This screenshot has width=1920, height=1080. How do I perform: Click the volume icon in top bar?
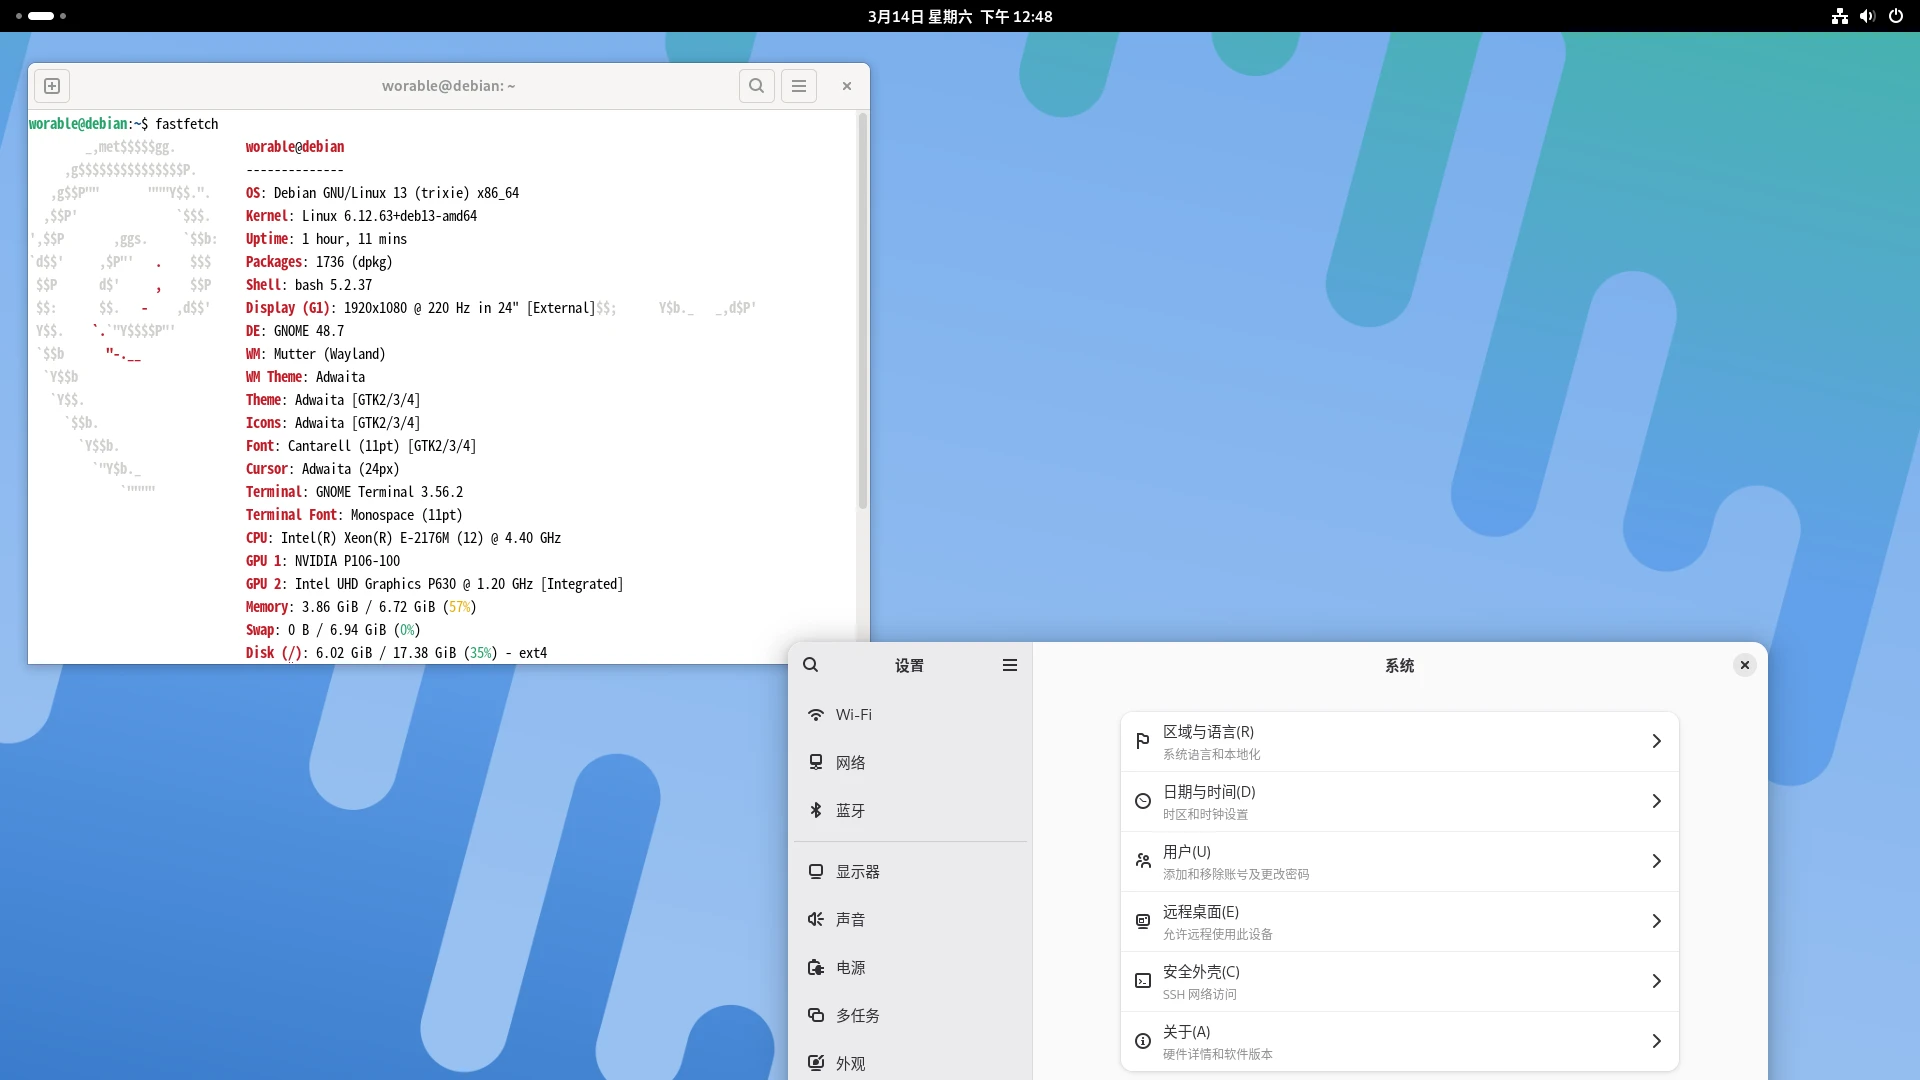(1867, 16)
